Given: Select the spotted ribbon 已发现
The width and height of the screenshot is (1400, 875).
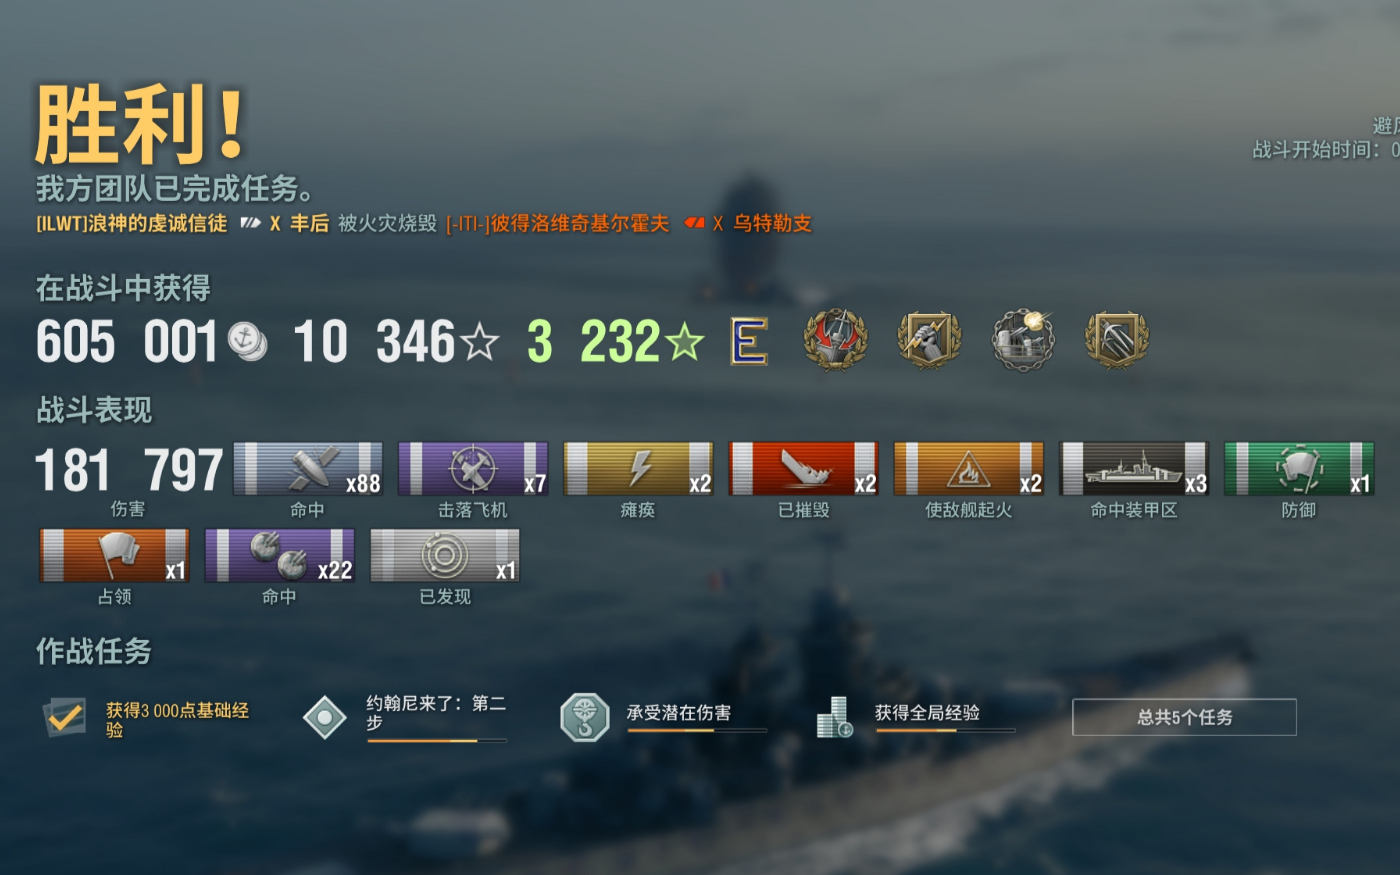Looking at the screenshot, I should (445, 556).
